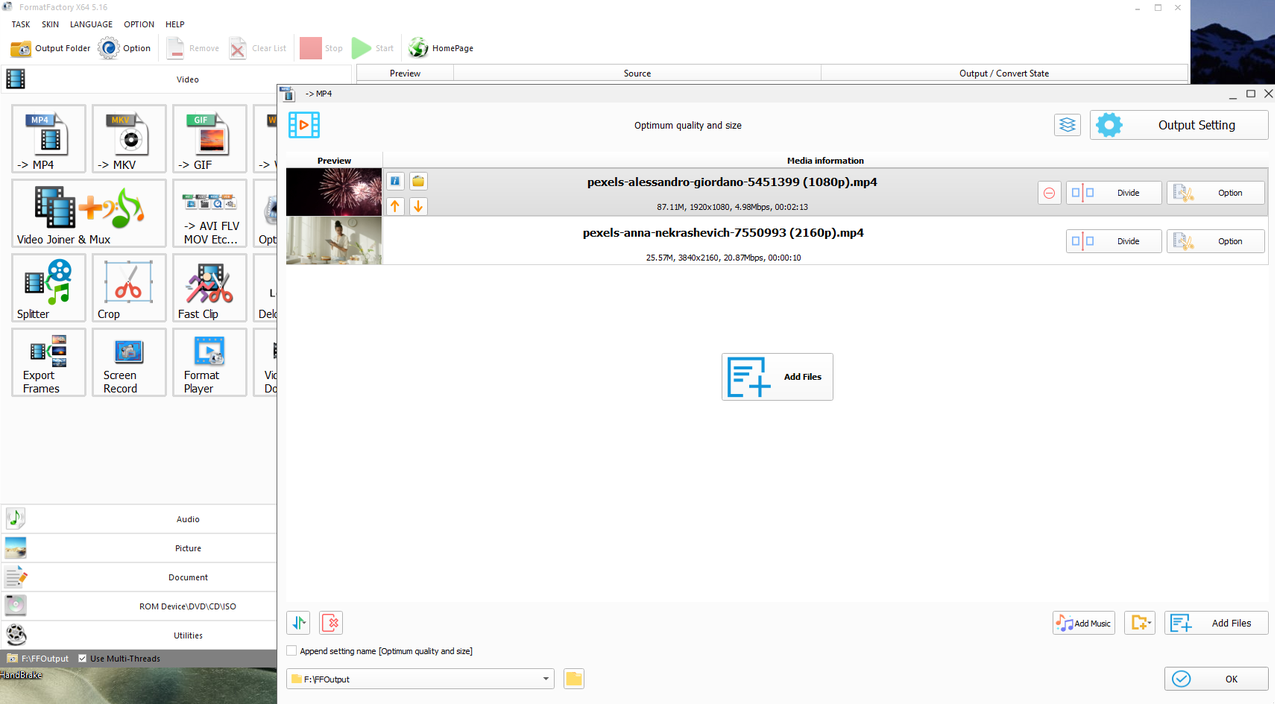Expand the Audio category
Image resolution: width=1275 pixels, height=704 pixels.
point(139,519)
